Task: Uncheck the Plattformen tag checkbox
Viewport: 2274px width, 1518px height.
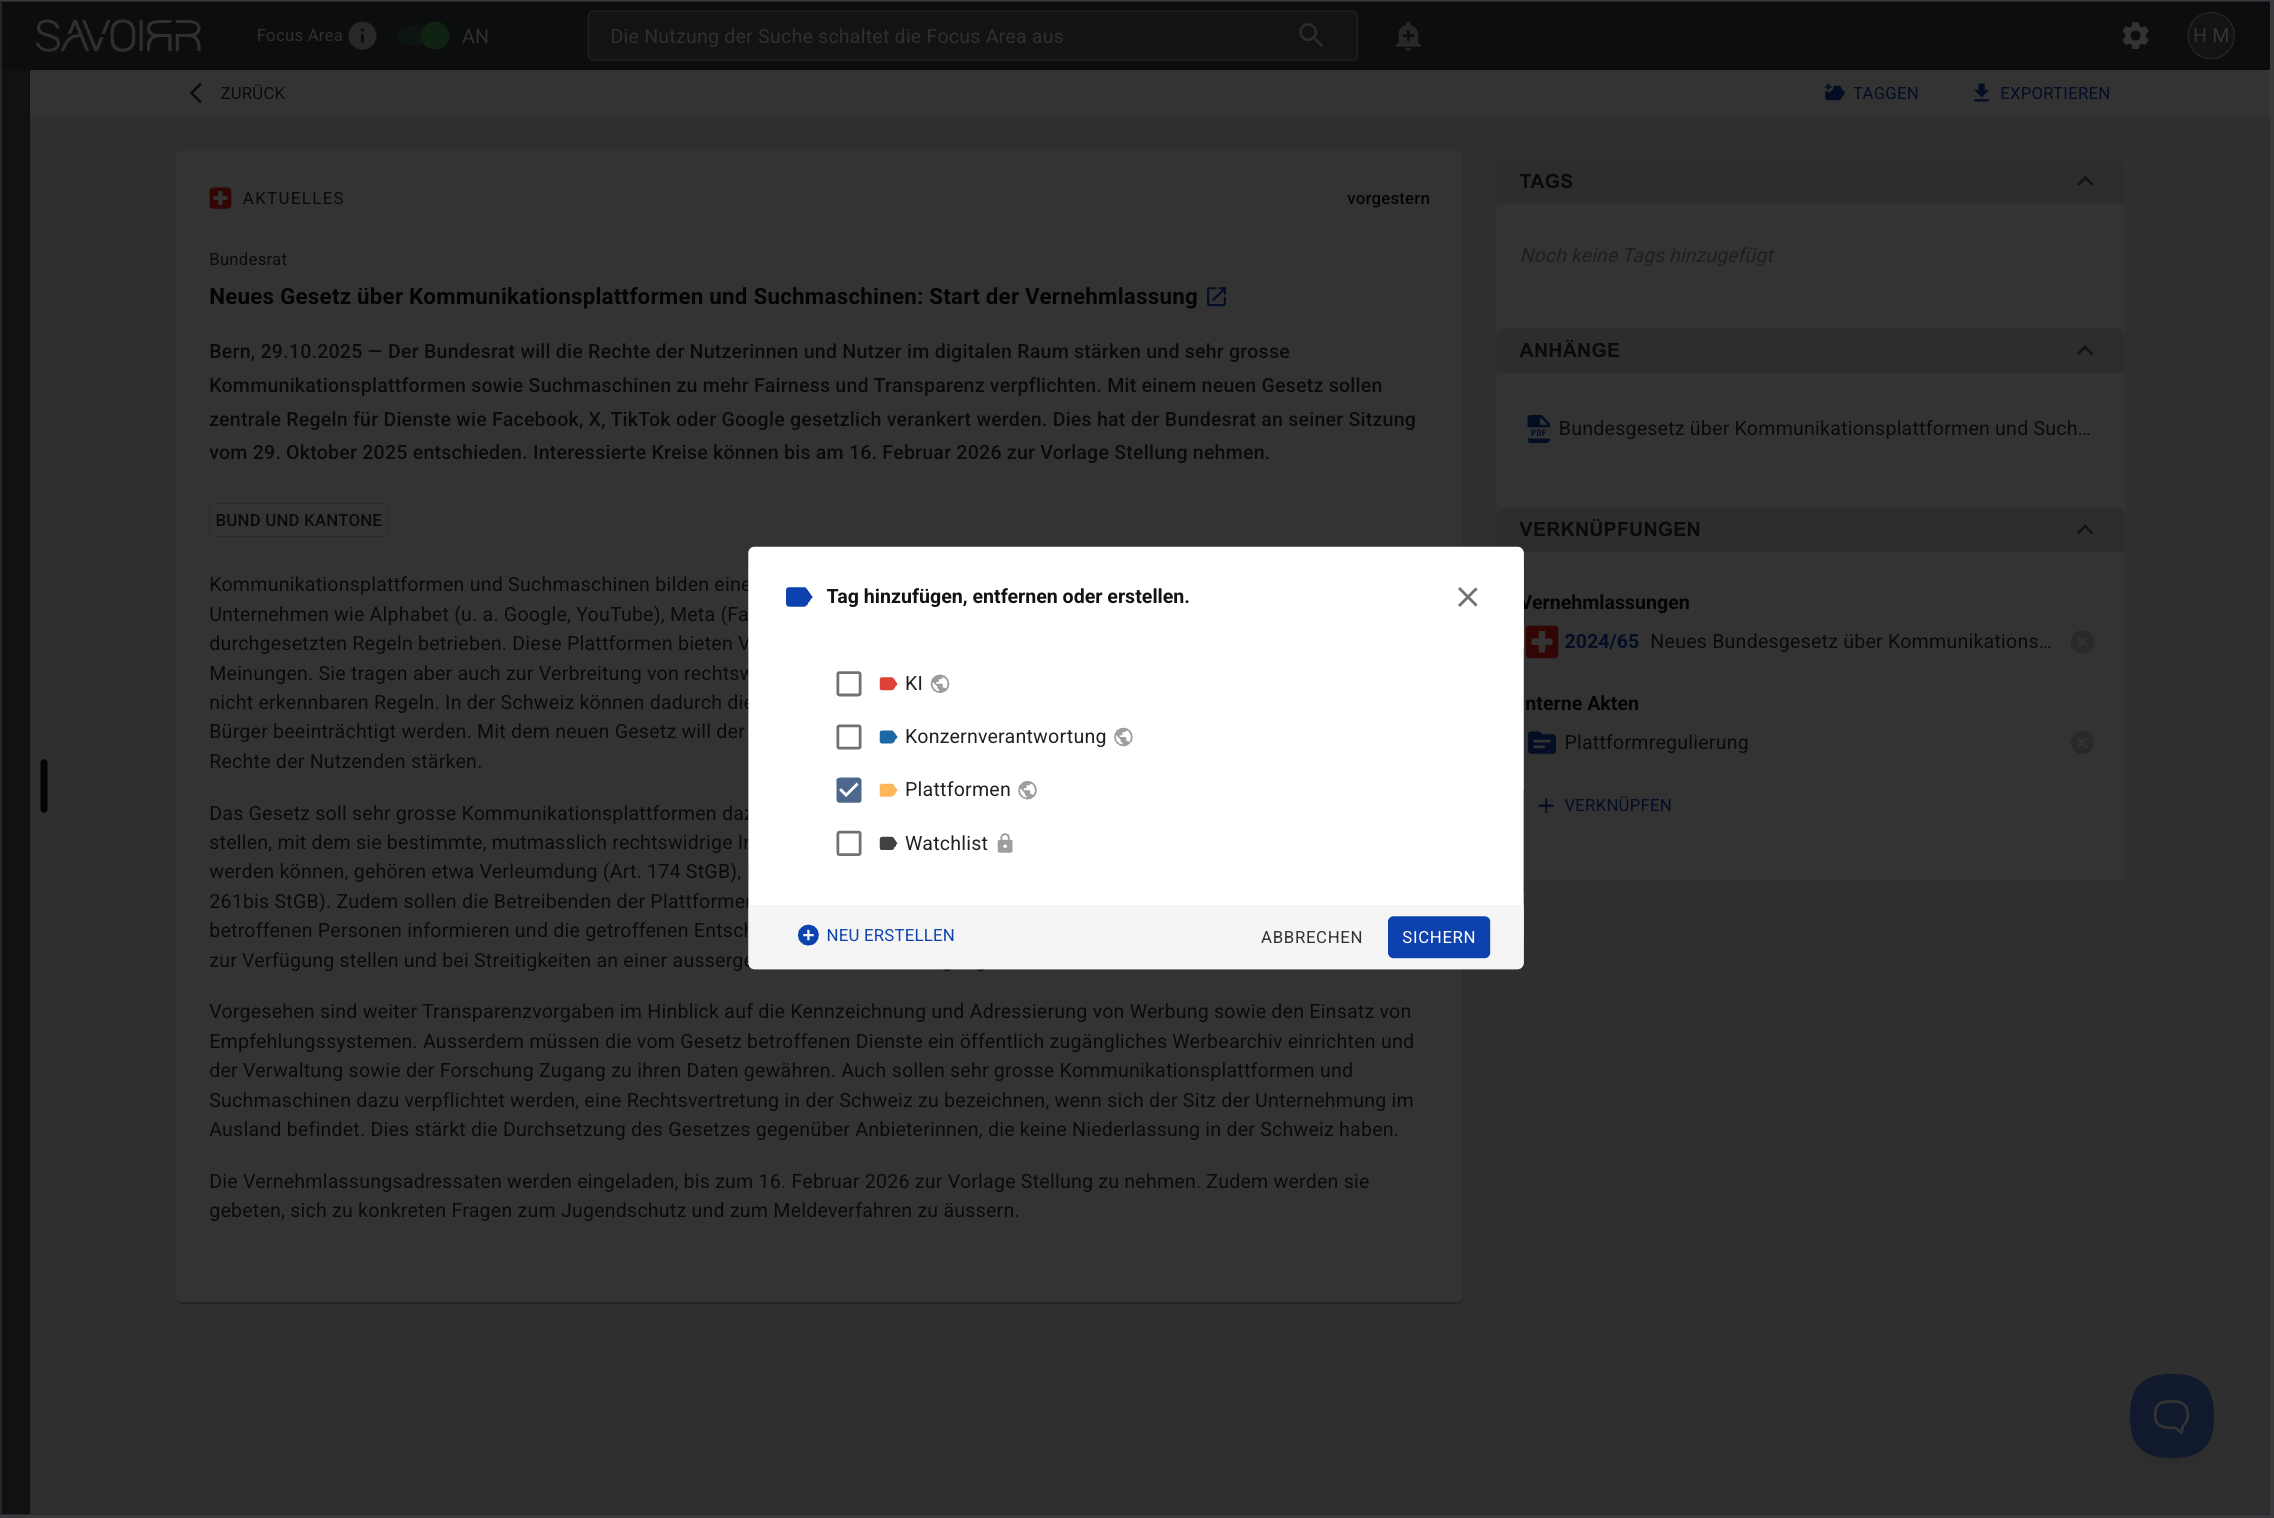Action: tap(848, 790)
